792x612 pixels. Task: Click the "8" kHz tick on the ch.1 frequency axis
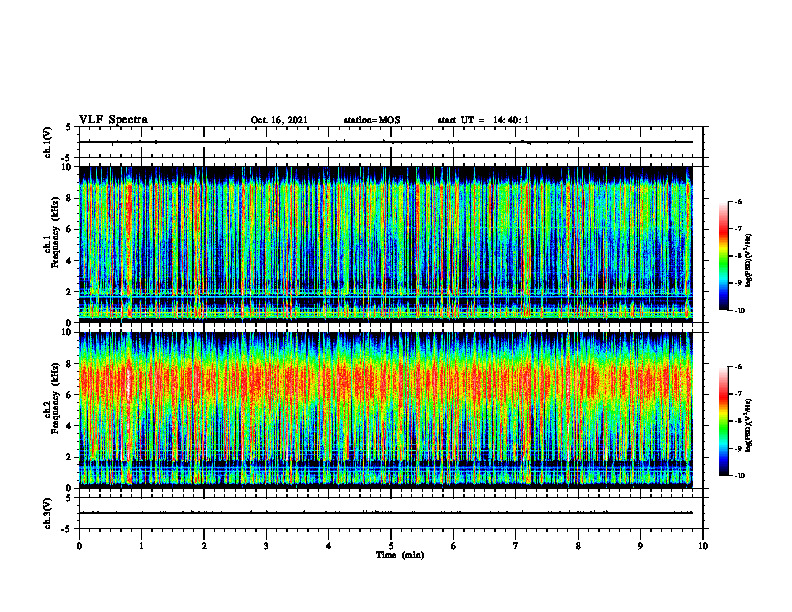click(x=69, y=198)
